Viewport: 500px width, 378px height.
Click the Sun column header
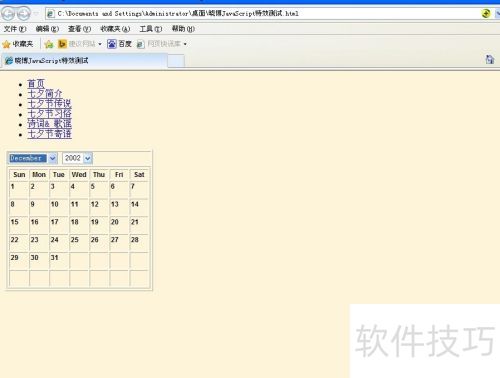[19, 175]
